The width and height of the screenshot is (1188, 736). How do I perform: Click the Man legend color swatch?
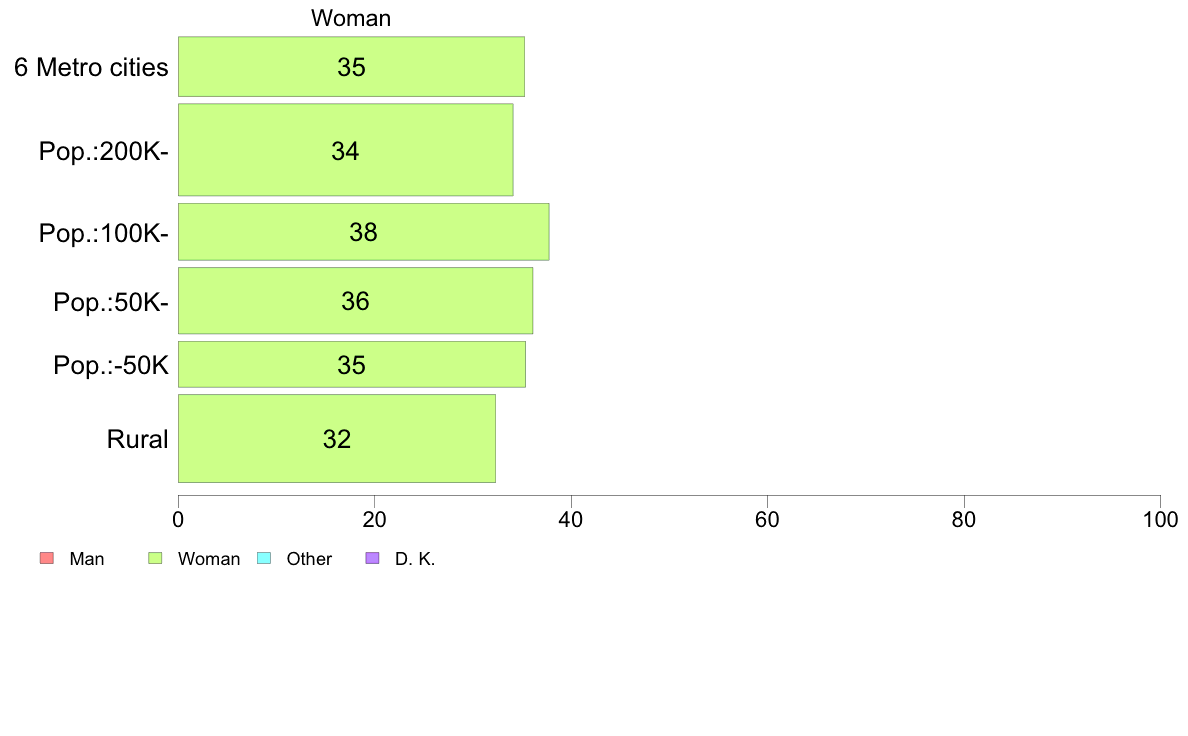tap(46, 558)
